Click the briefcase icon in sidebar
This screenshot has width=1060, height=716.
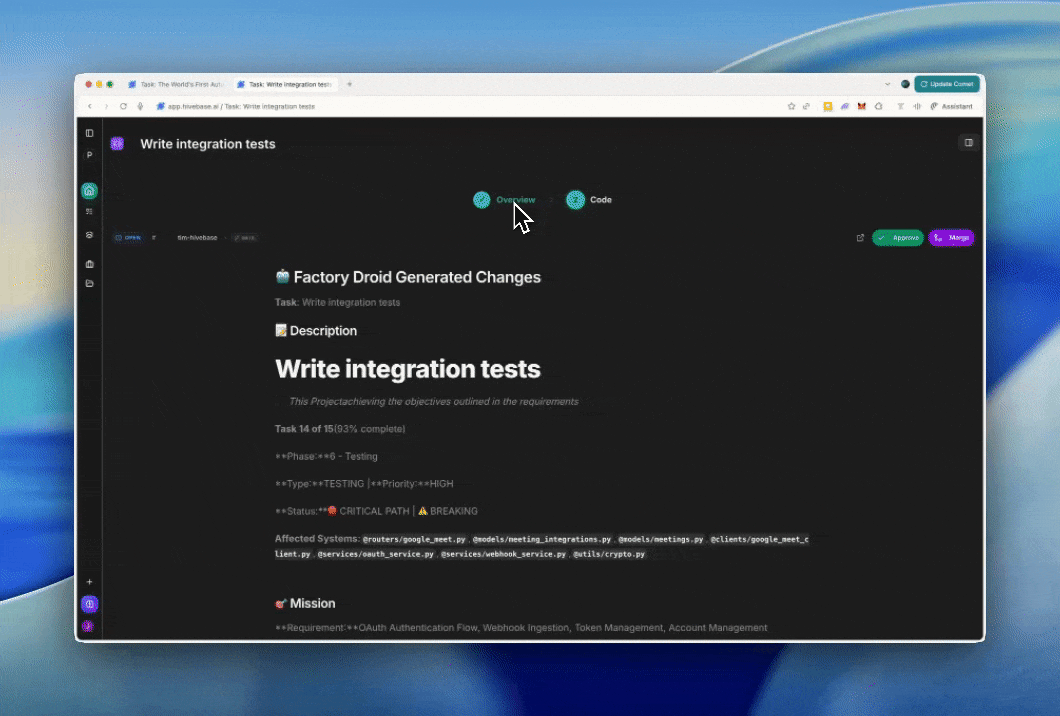click(x=89, y=264)
